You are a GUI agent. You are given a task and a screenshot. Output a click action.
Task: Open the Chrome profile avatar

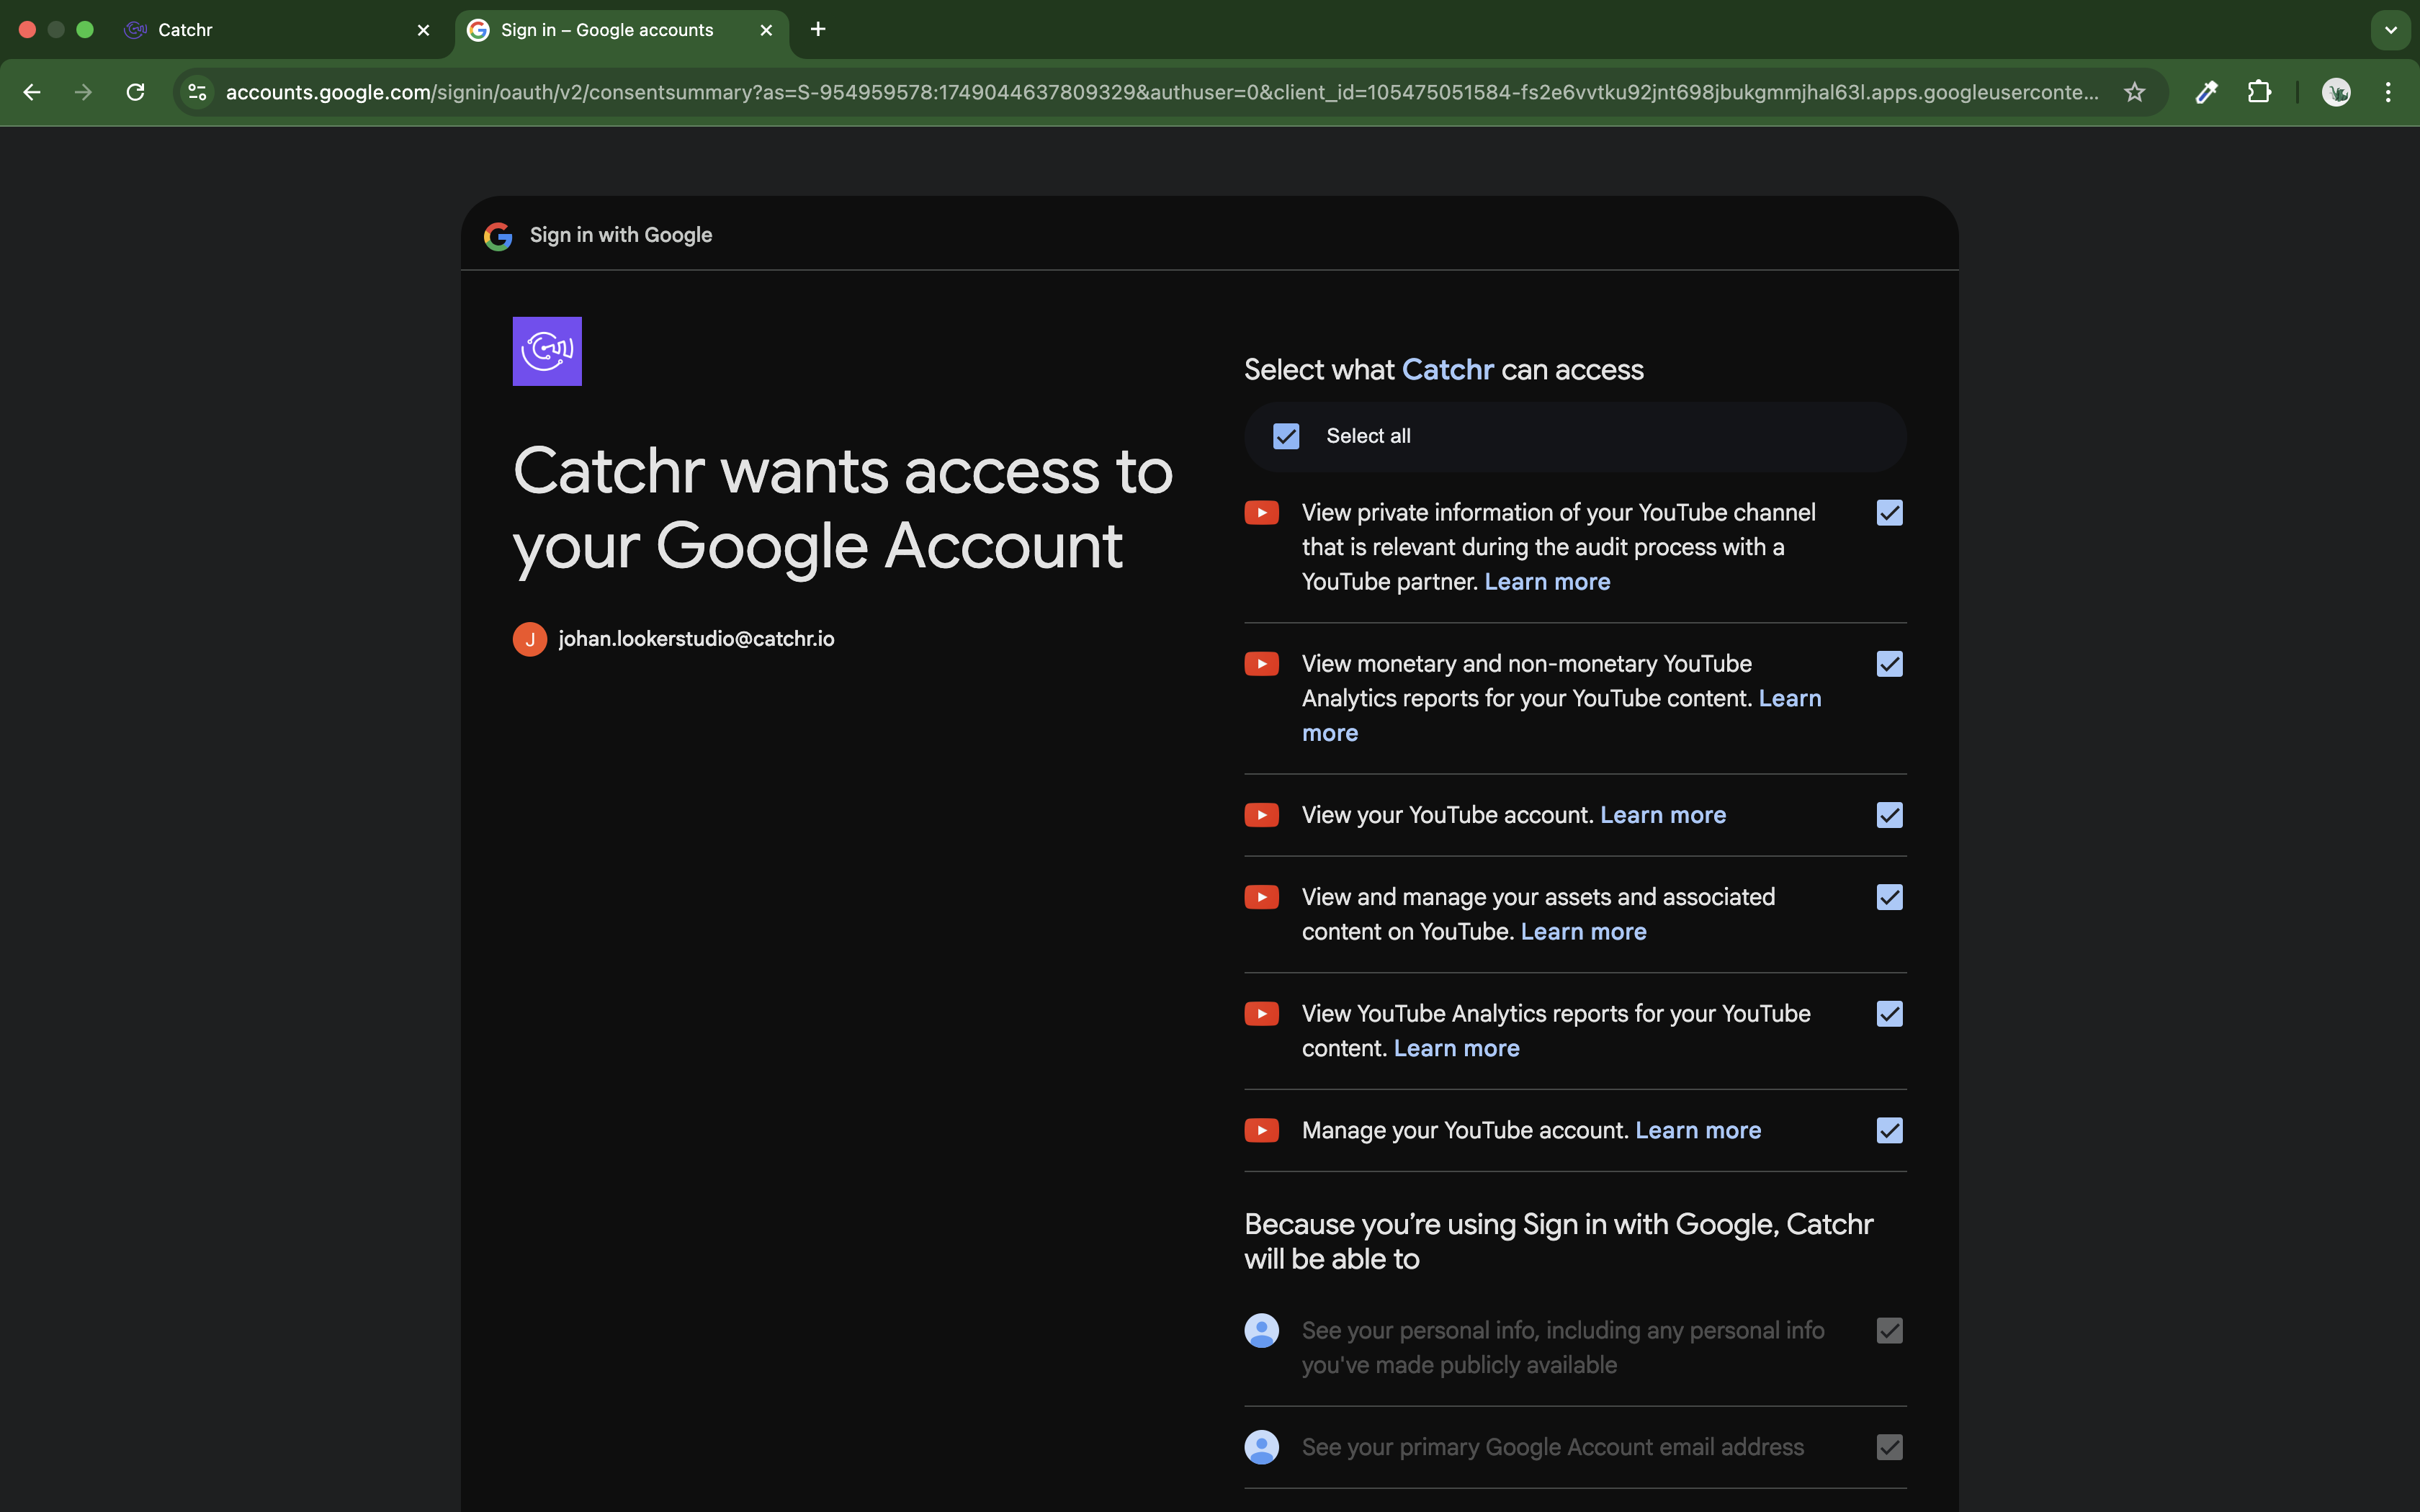(2336, 92)
